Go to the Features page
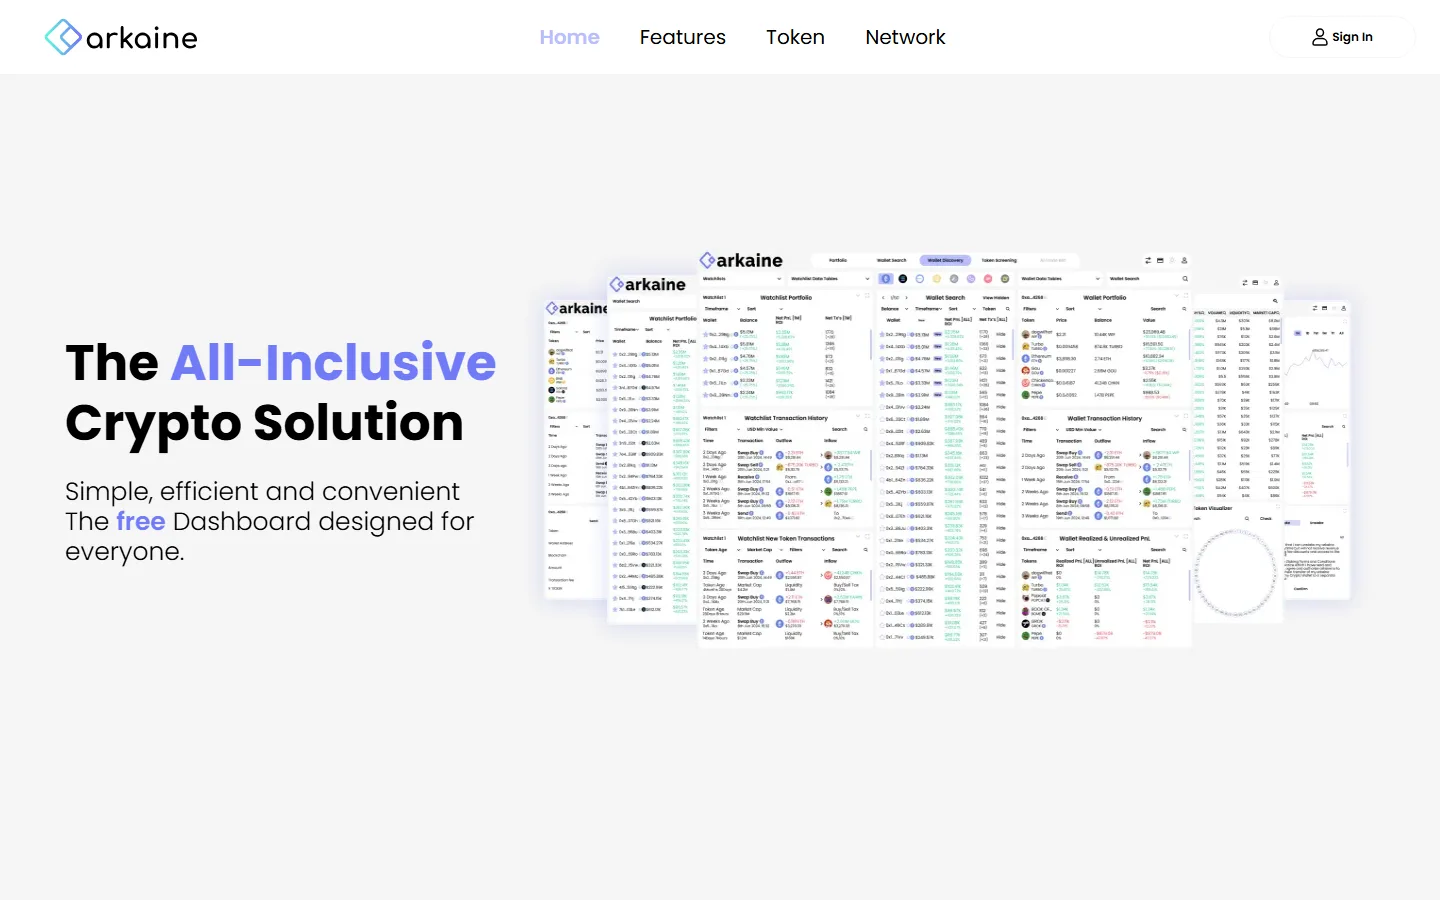The width and height of the screenshot is (1440, 900). [683, 37]
